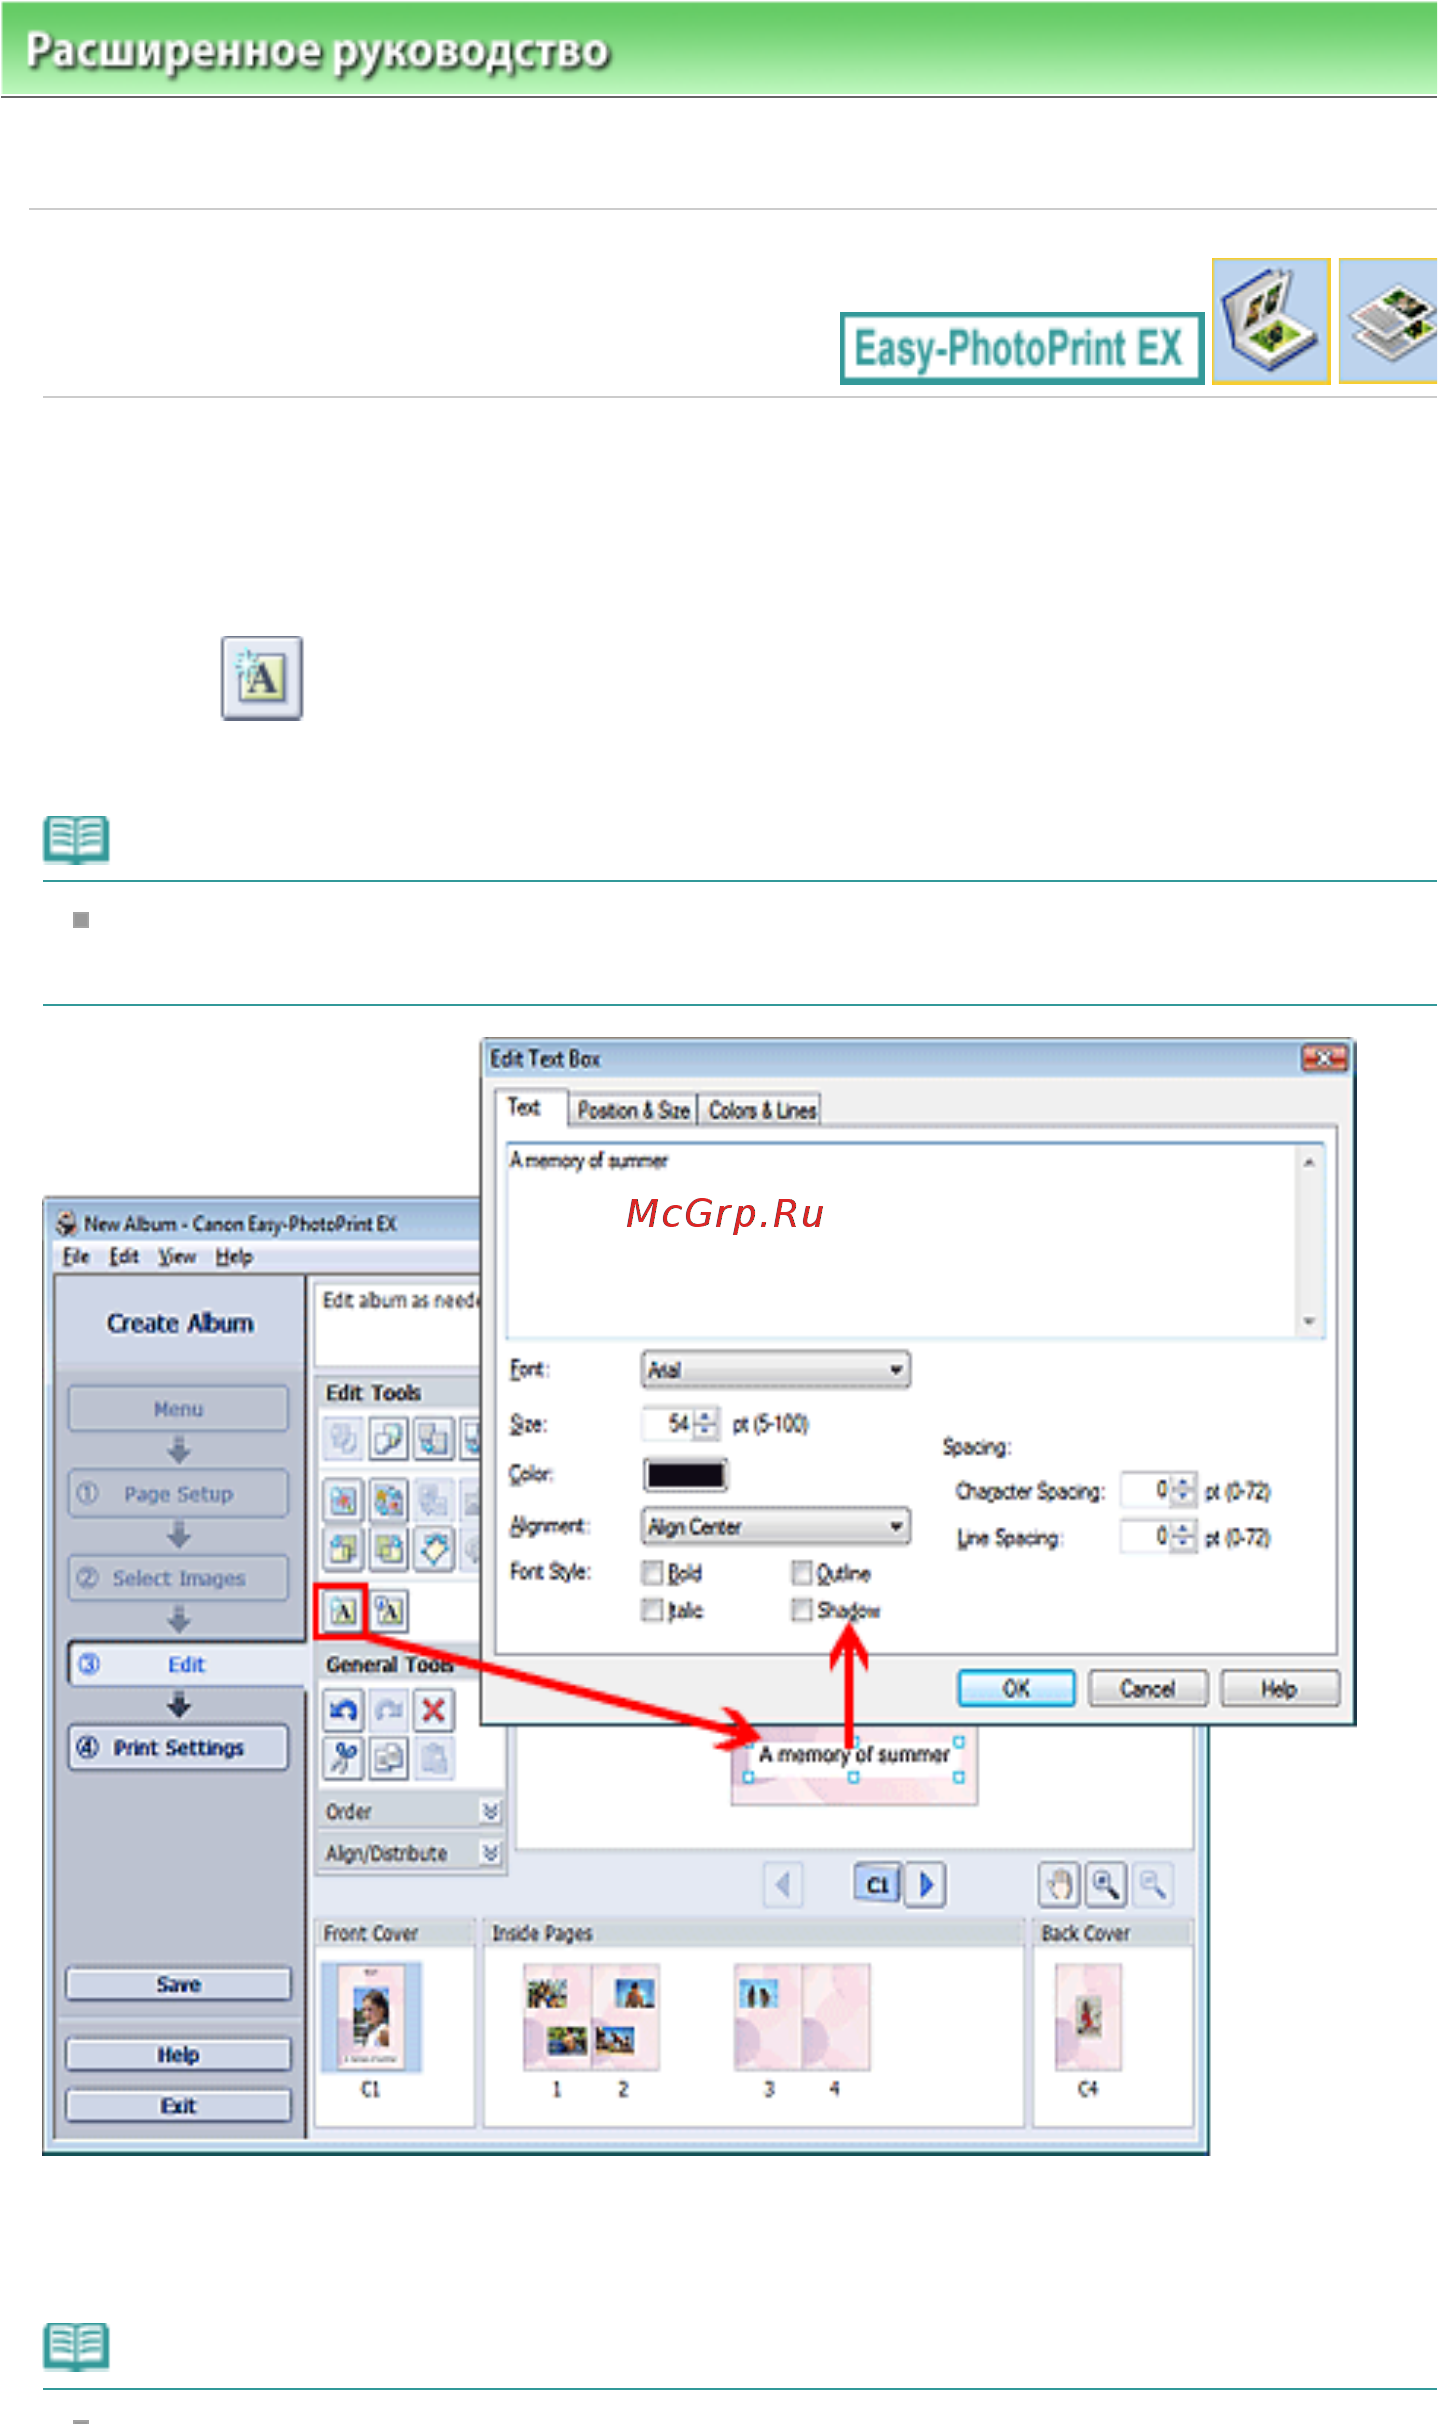Click the zoom out magnifier icon
The height and width of the screenshot is (2424, 1438).
pos(1152,1885)
